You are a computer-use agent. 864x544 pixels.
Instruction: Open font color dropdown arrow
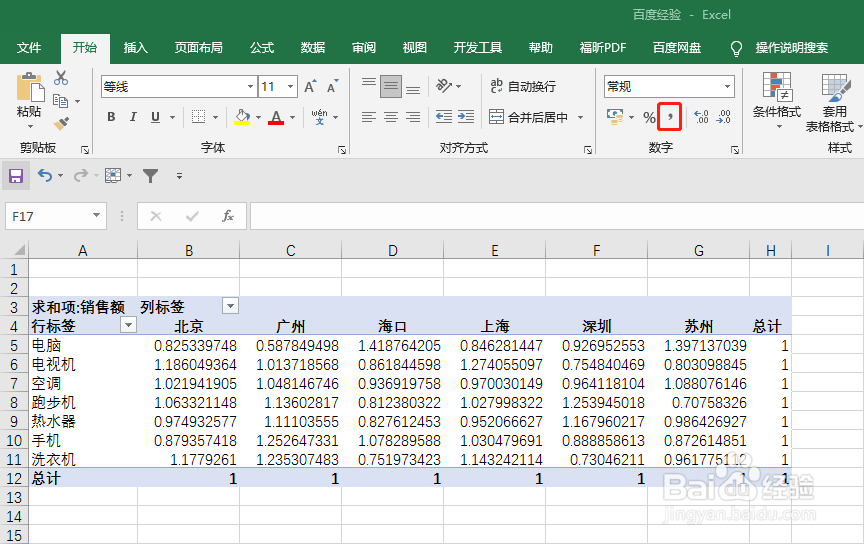point(292,117)
